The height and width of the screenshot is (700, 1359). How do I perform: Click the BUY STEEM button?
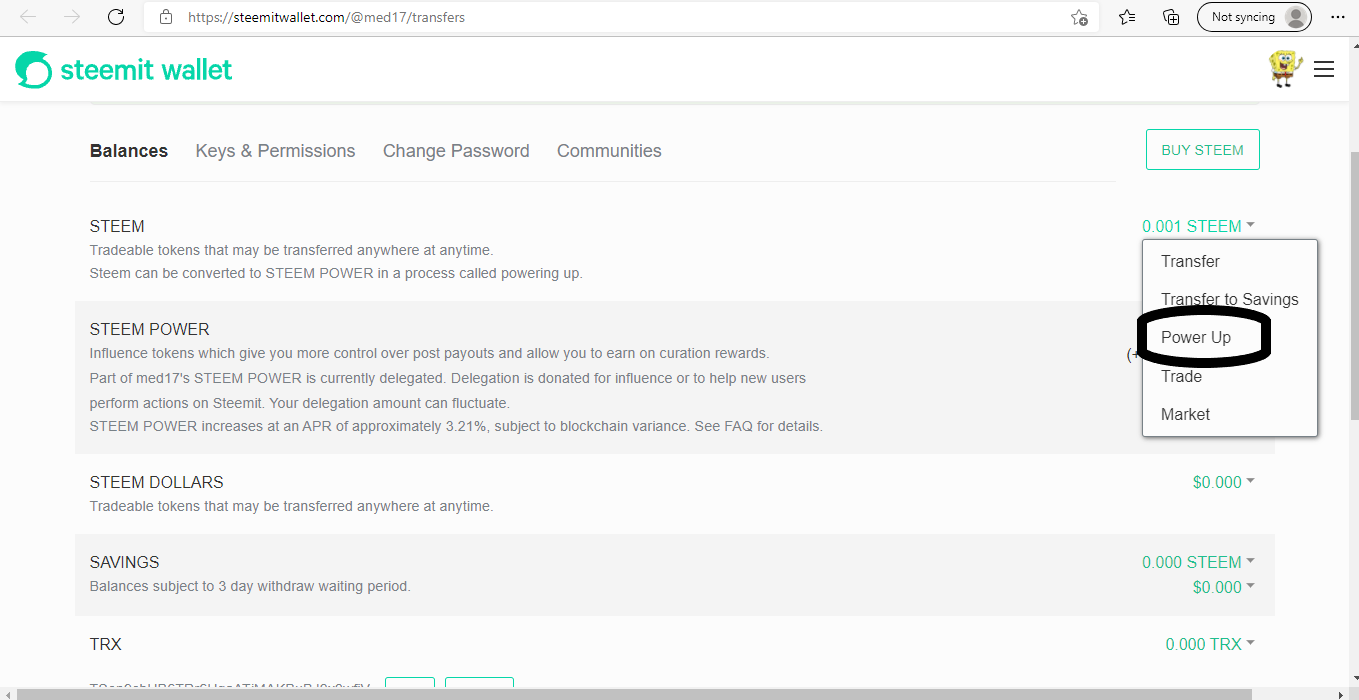point(1202,150)
